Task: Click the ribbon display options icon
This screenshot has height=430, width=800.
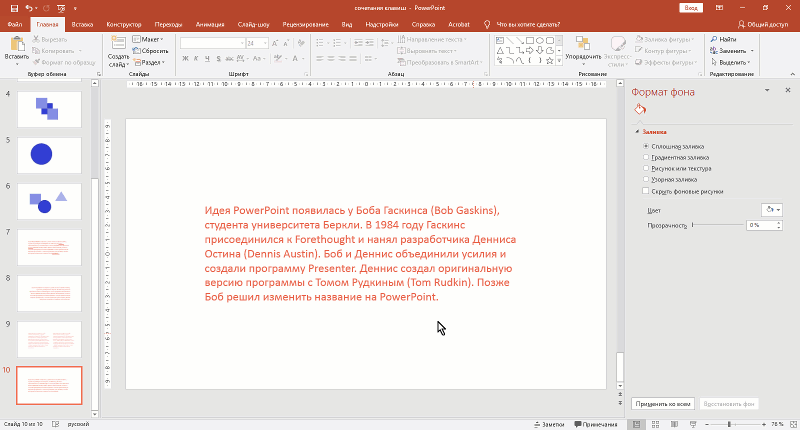Action: pos(719,8)
